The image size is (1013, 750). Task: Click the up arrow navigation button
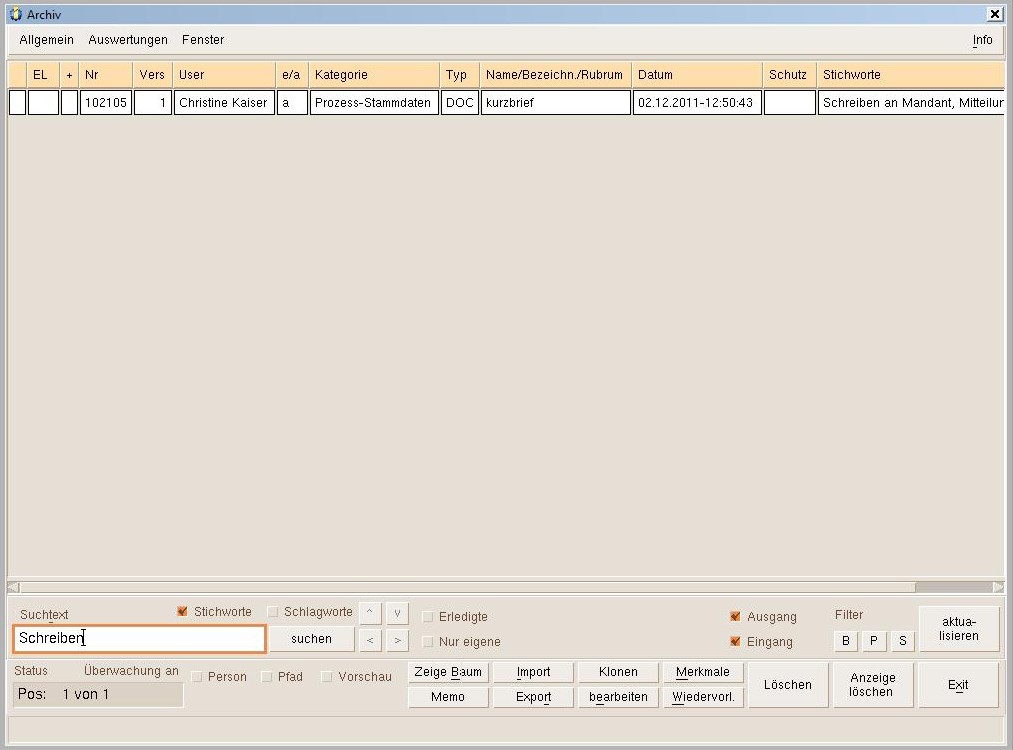(369, 612)
